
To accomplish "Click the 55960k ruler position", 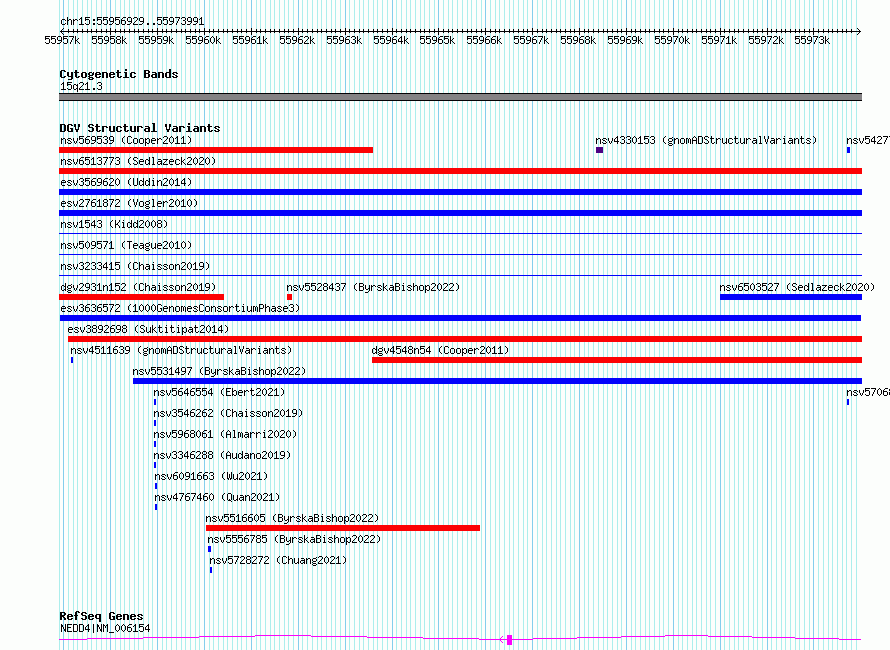I will 203,40.
